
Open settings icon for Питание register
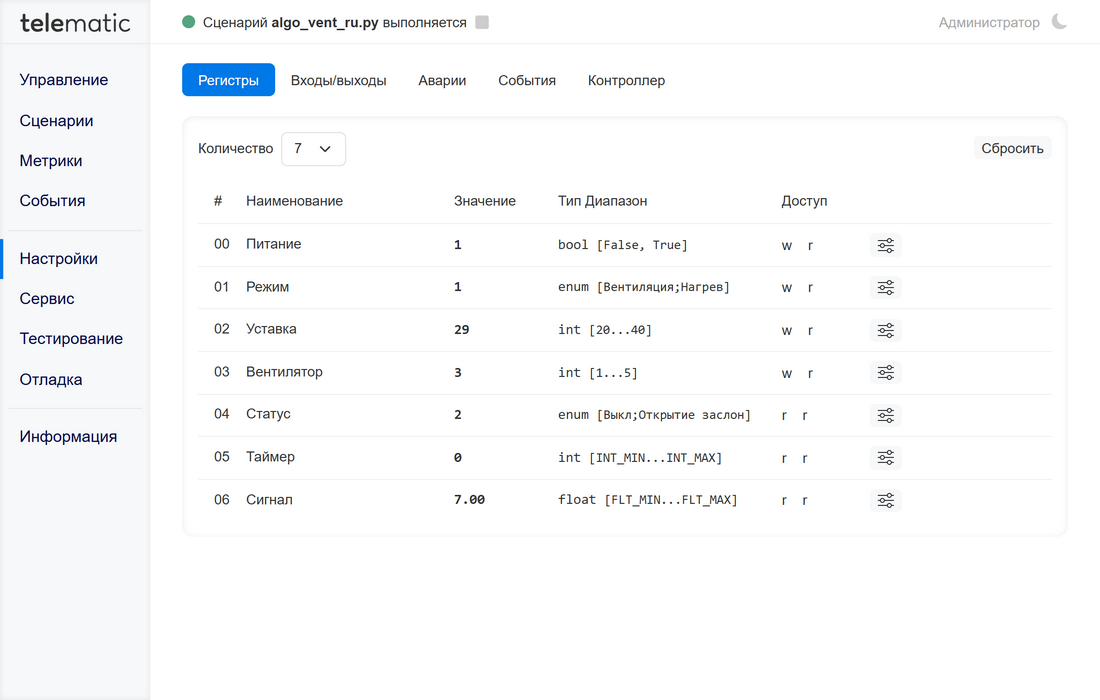pos(885,245)
